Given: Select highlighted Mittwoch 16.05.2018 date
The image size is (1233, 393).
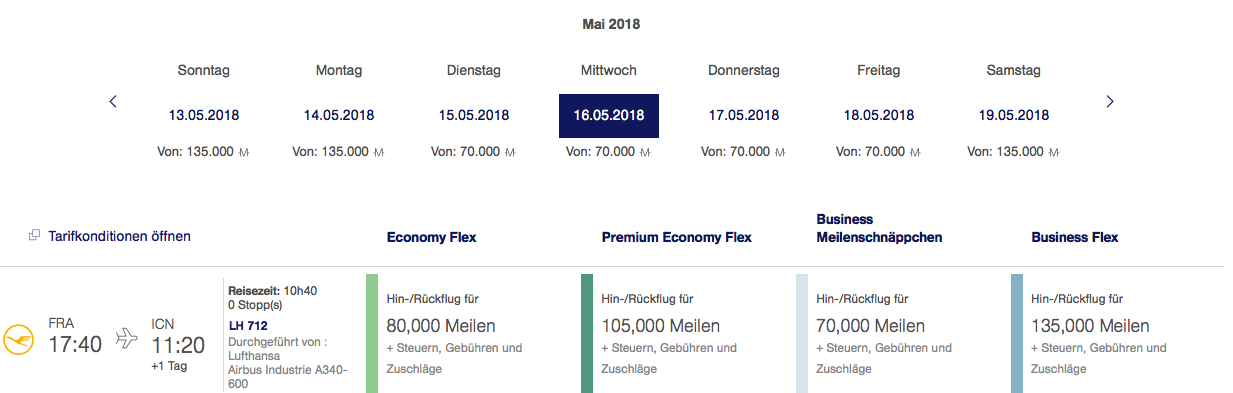Looking at the screenshot, I should 609,115.
